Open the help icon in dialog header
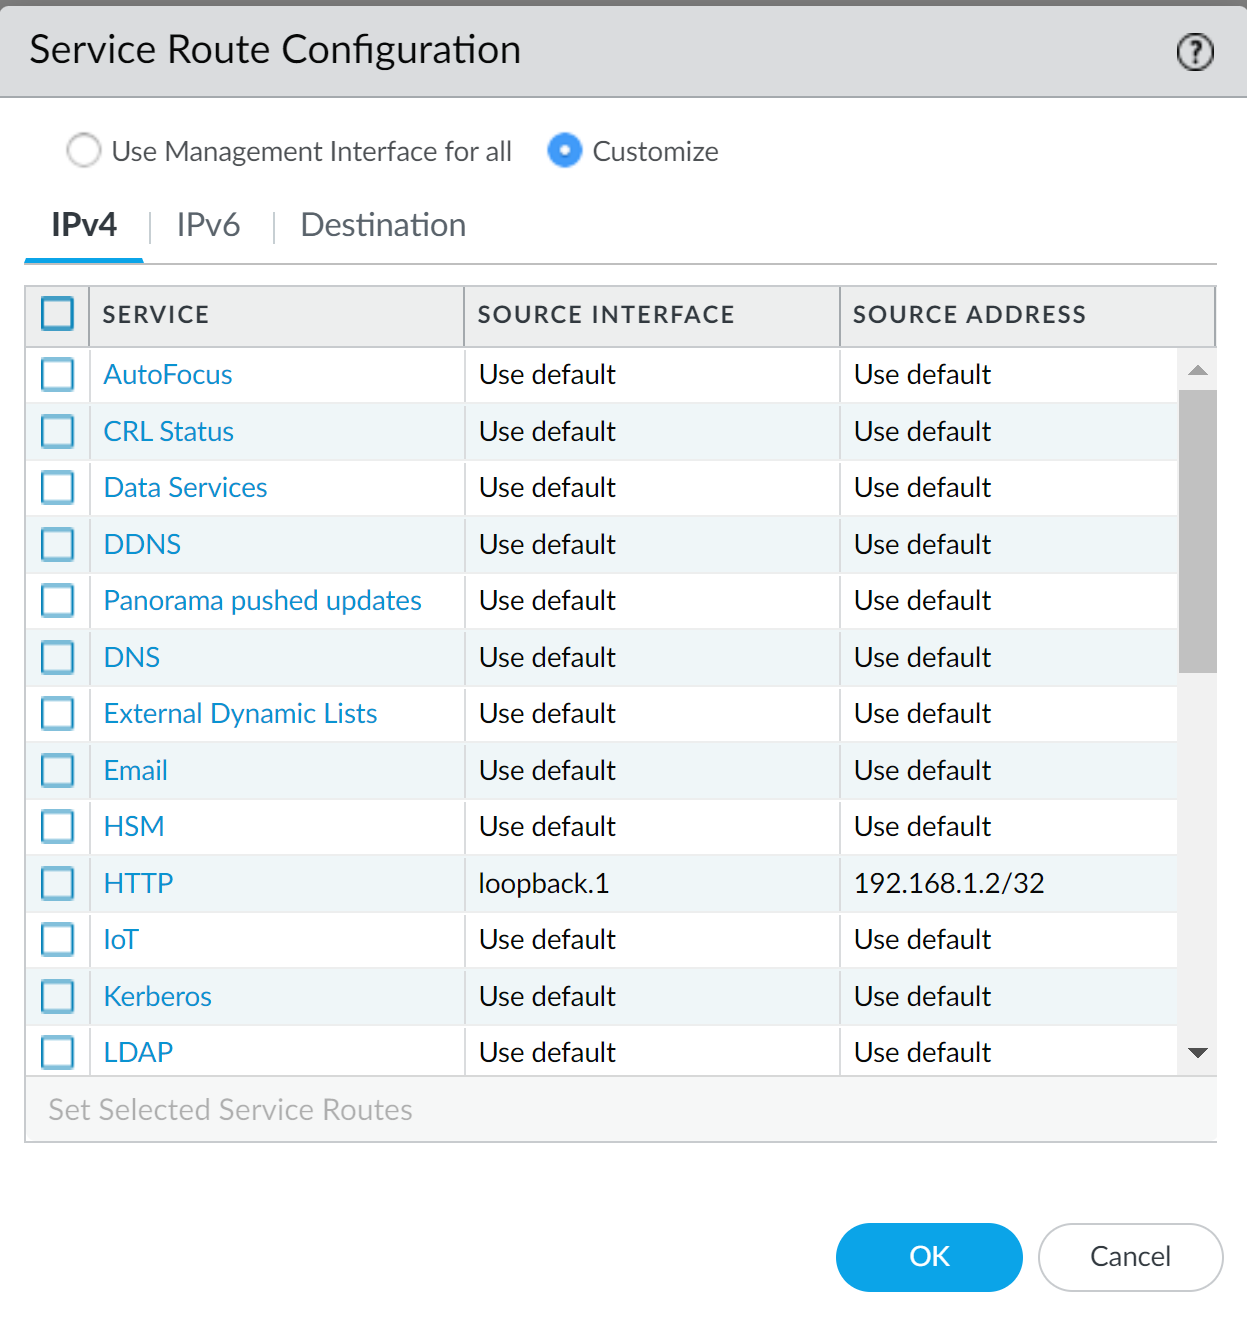 (1194, 52)
